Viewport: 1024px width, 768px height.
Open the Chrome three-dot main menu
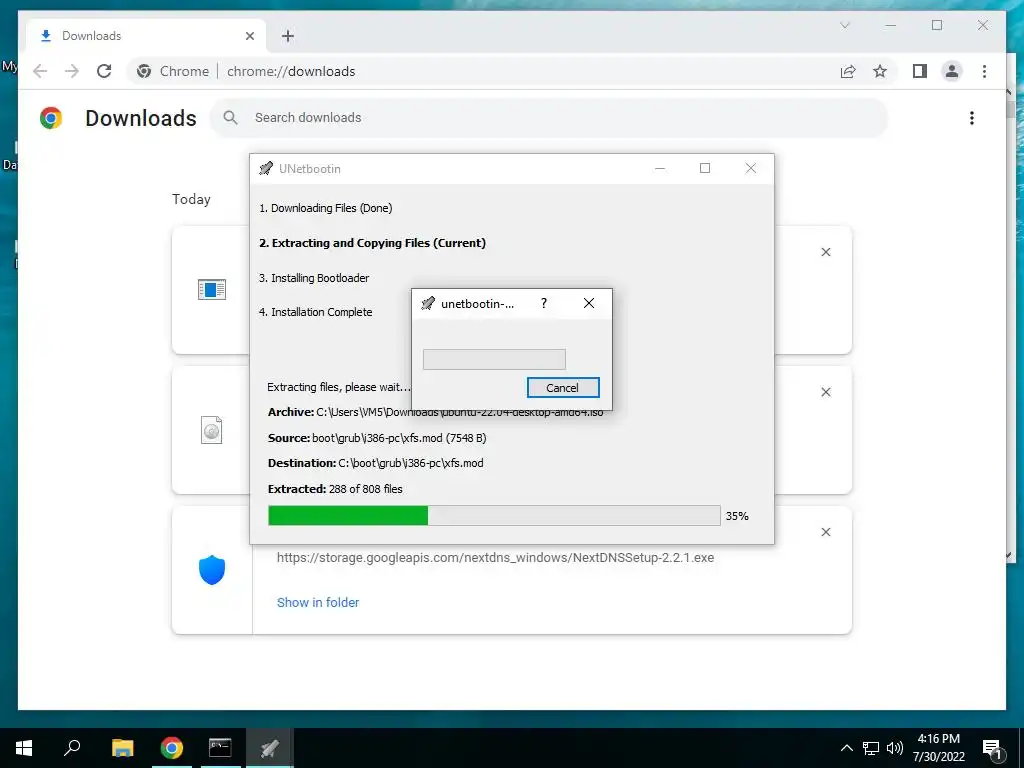click(984, 71)
